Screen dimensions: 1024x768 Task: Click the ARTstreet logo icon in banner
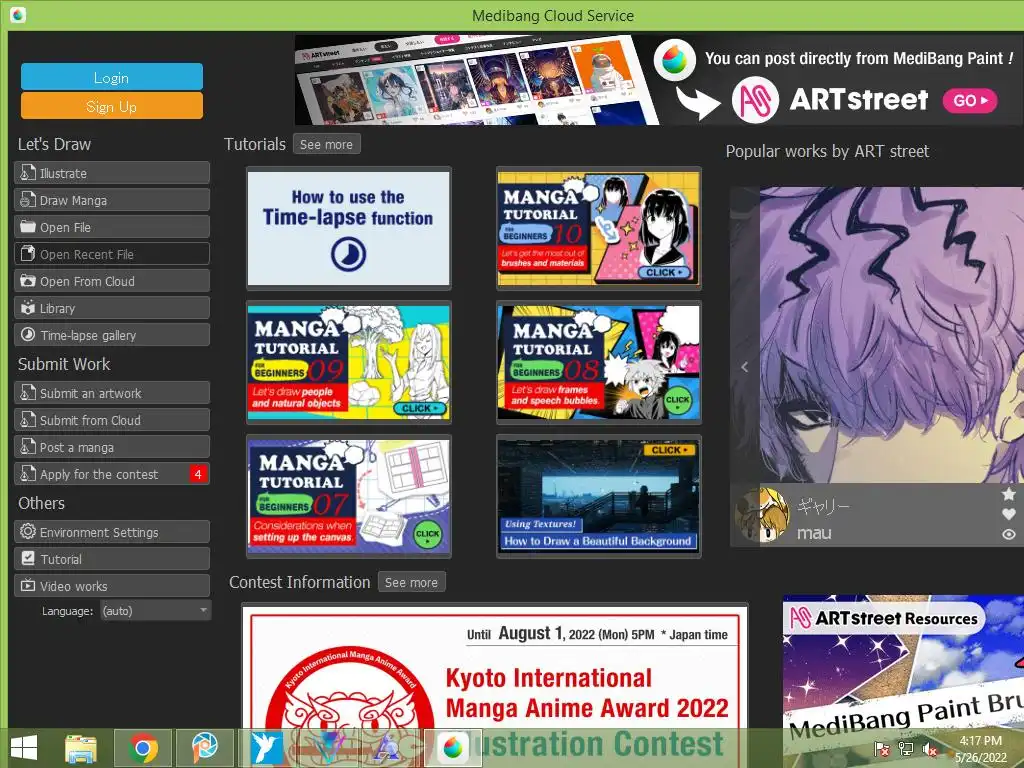click(755, 100)
